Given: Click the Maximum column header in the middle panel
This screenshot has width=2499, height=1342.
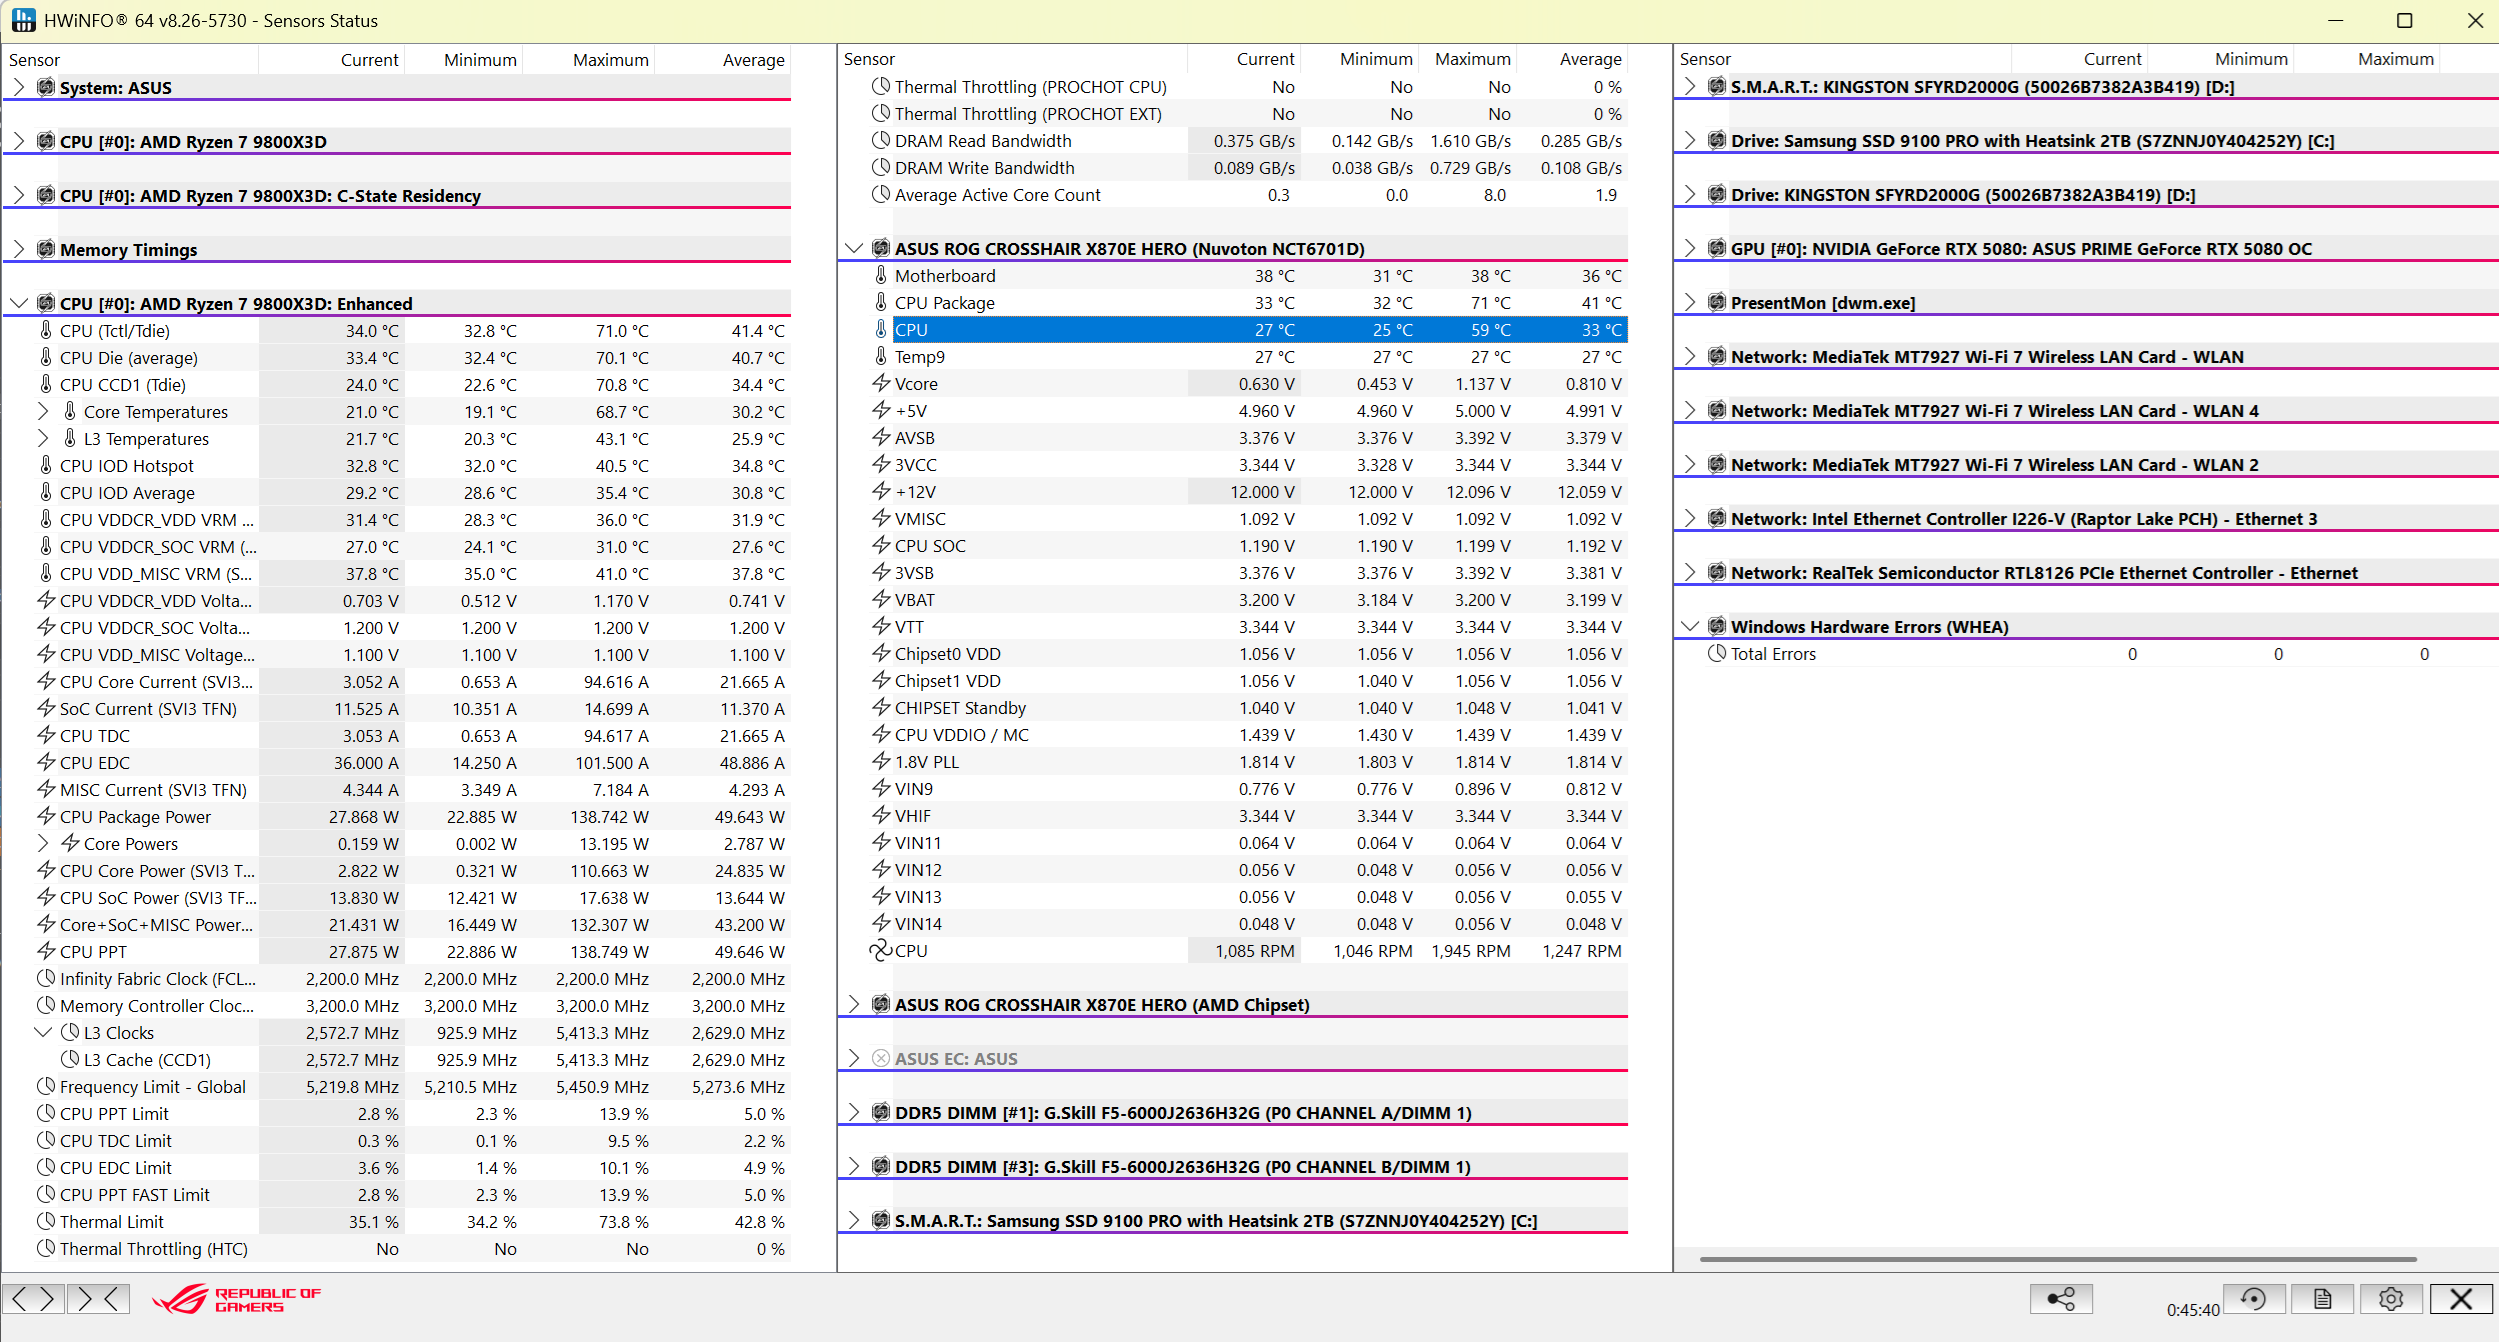Looking at the screenshot, I should click(1468, 59).
